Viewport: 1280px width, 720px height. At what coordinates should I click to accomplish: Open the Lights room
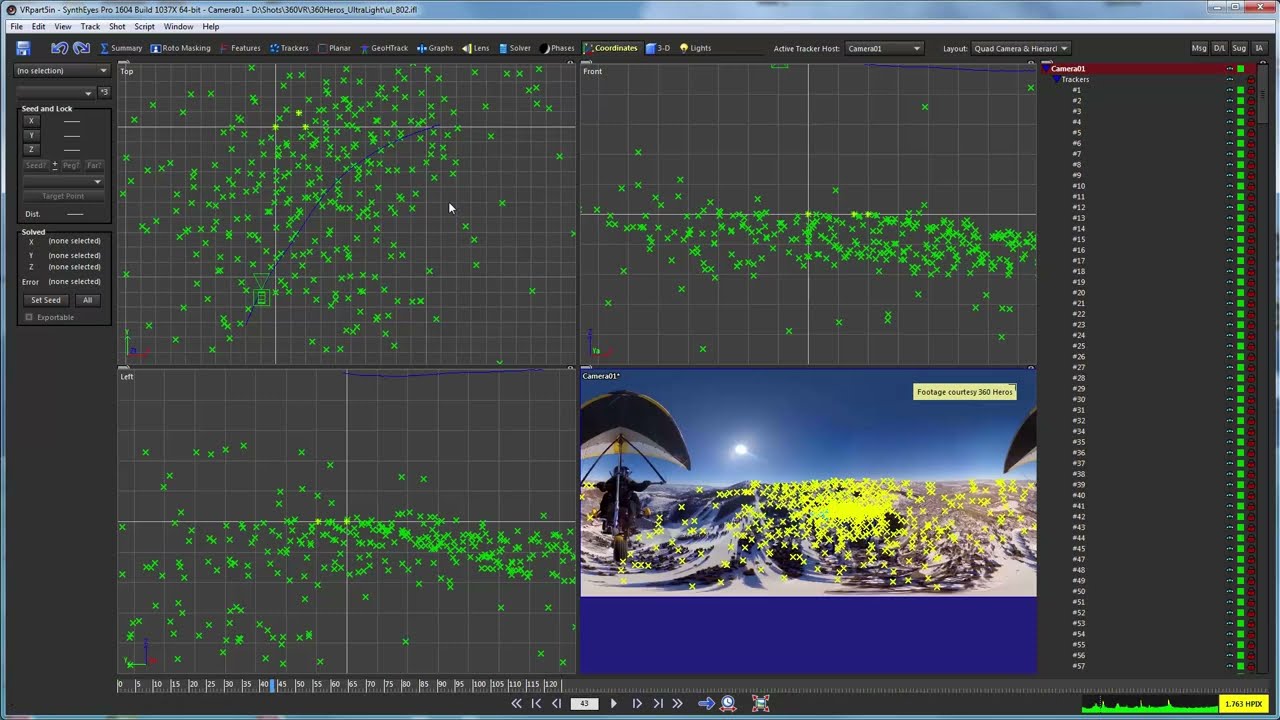pyautogui.click(x=695, y=48)
